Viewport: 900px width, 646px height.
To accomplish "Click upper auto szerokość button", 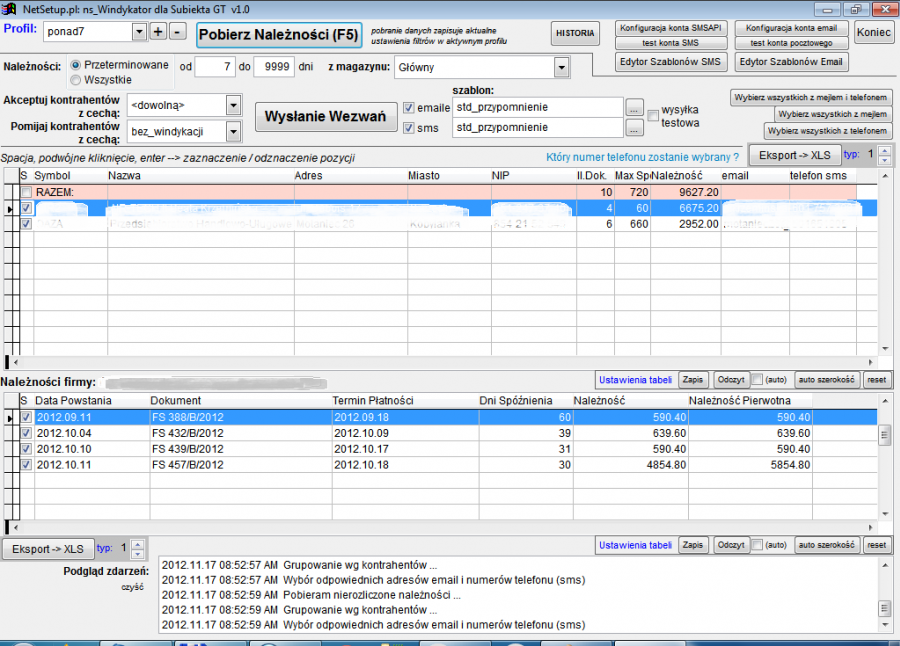I will coord(827,380).
